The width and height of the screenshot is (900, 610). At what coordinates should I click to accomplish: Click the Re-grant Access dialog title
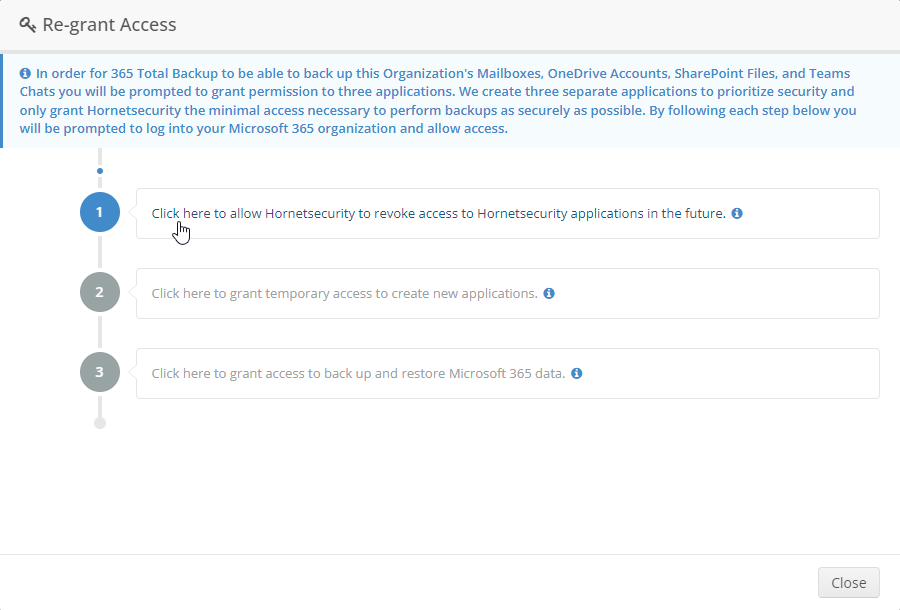coord(110,25)
